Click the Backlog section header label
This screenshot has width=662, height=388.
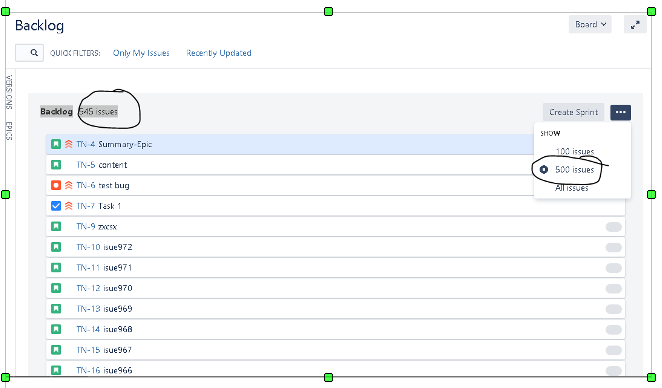pyautogui.click(x=56, y=111)
